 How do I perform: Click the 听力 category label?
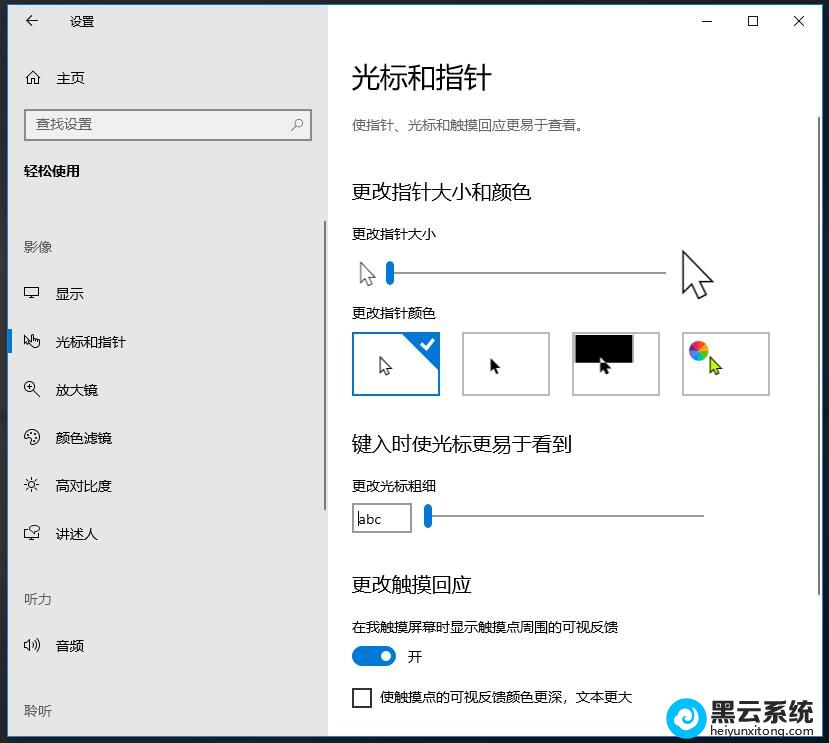coord(37,598)
